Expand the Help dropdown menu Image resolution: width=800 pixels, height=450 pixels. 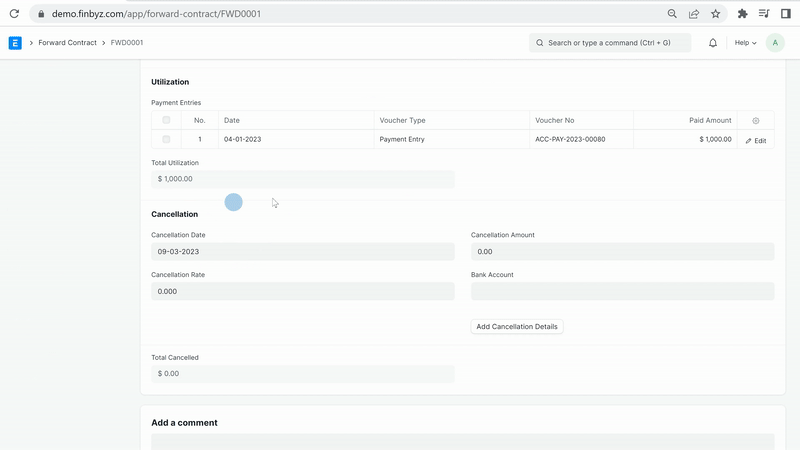coord(745,43)
